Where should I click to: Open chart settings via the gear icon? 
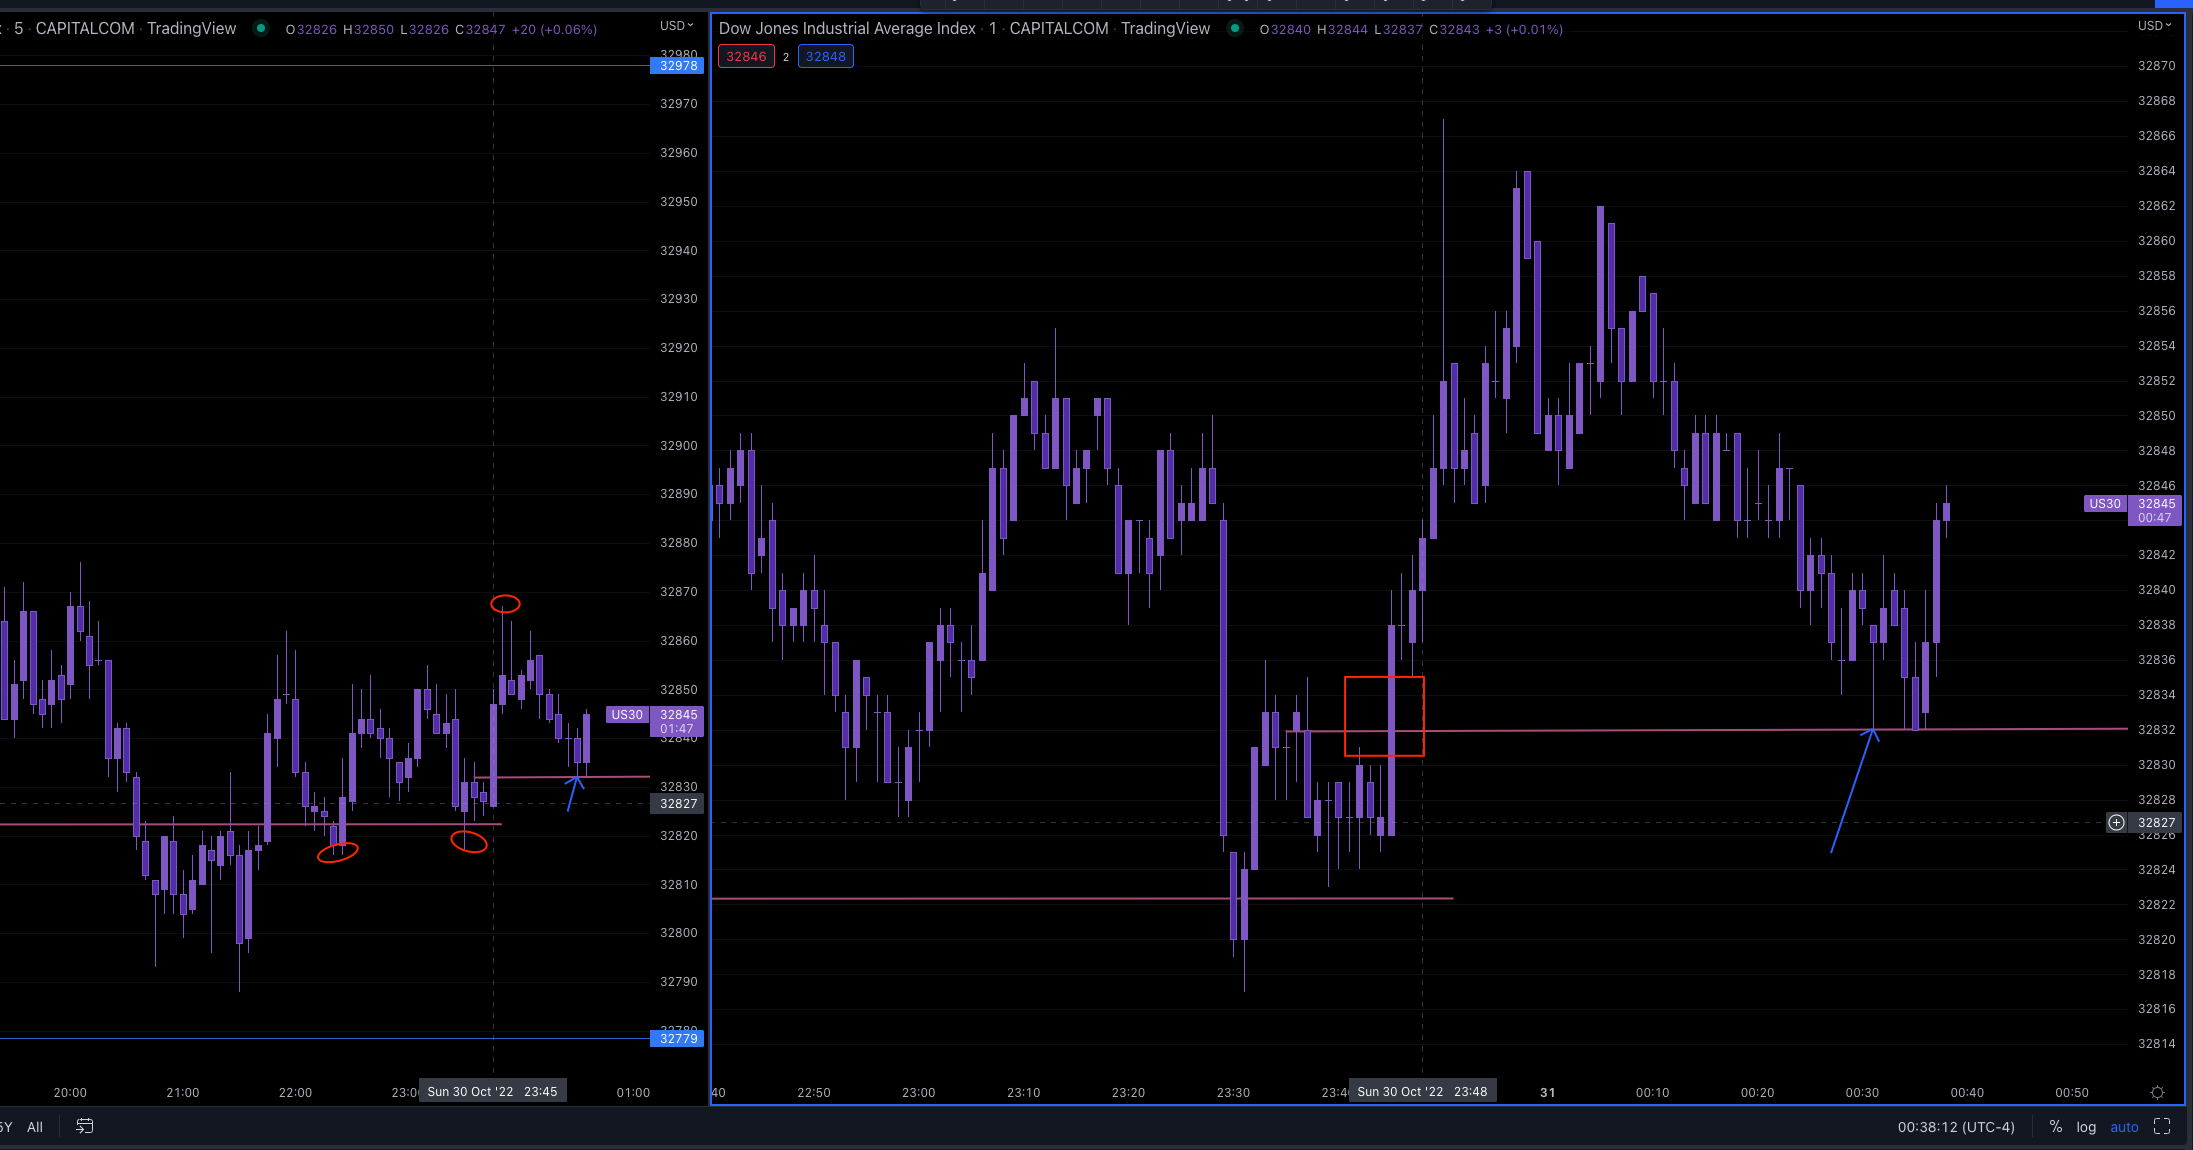click(2156, 1092)
